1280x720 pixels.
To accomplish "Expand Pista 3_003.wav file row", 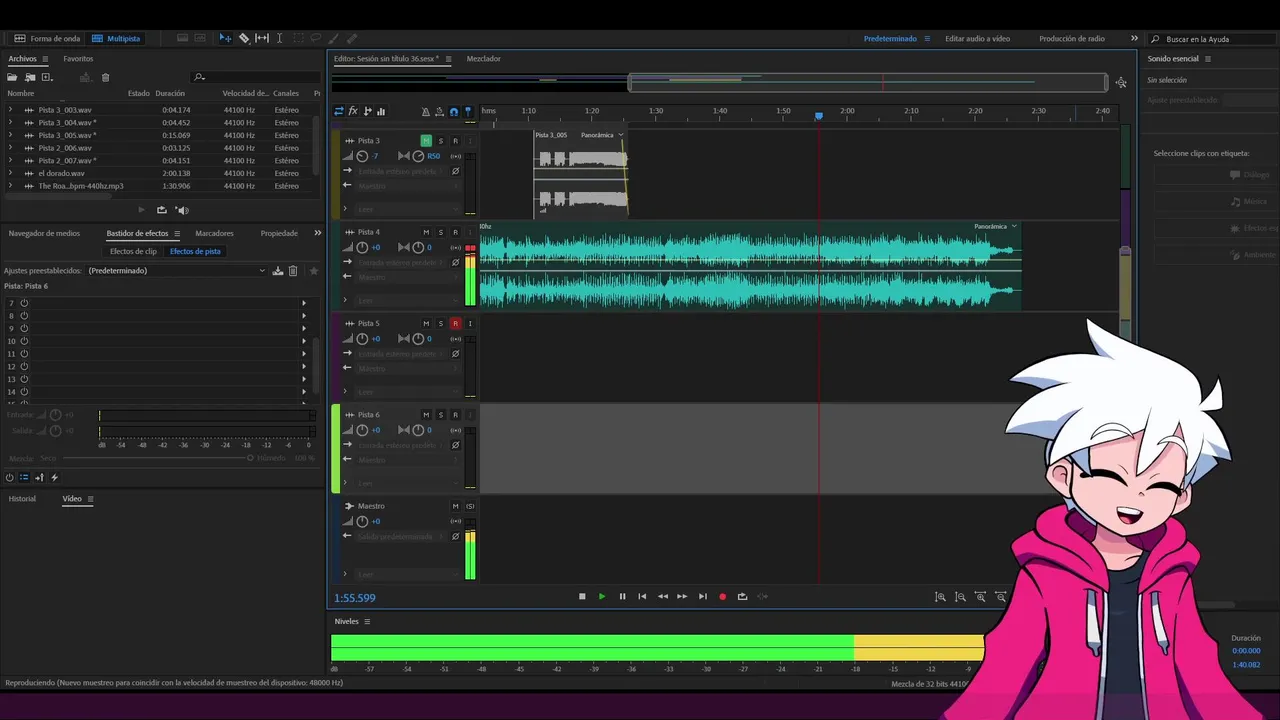I will tap(10, 110).
